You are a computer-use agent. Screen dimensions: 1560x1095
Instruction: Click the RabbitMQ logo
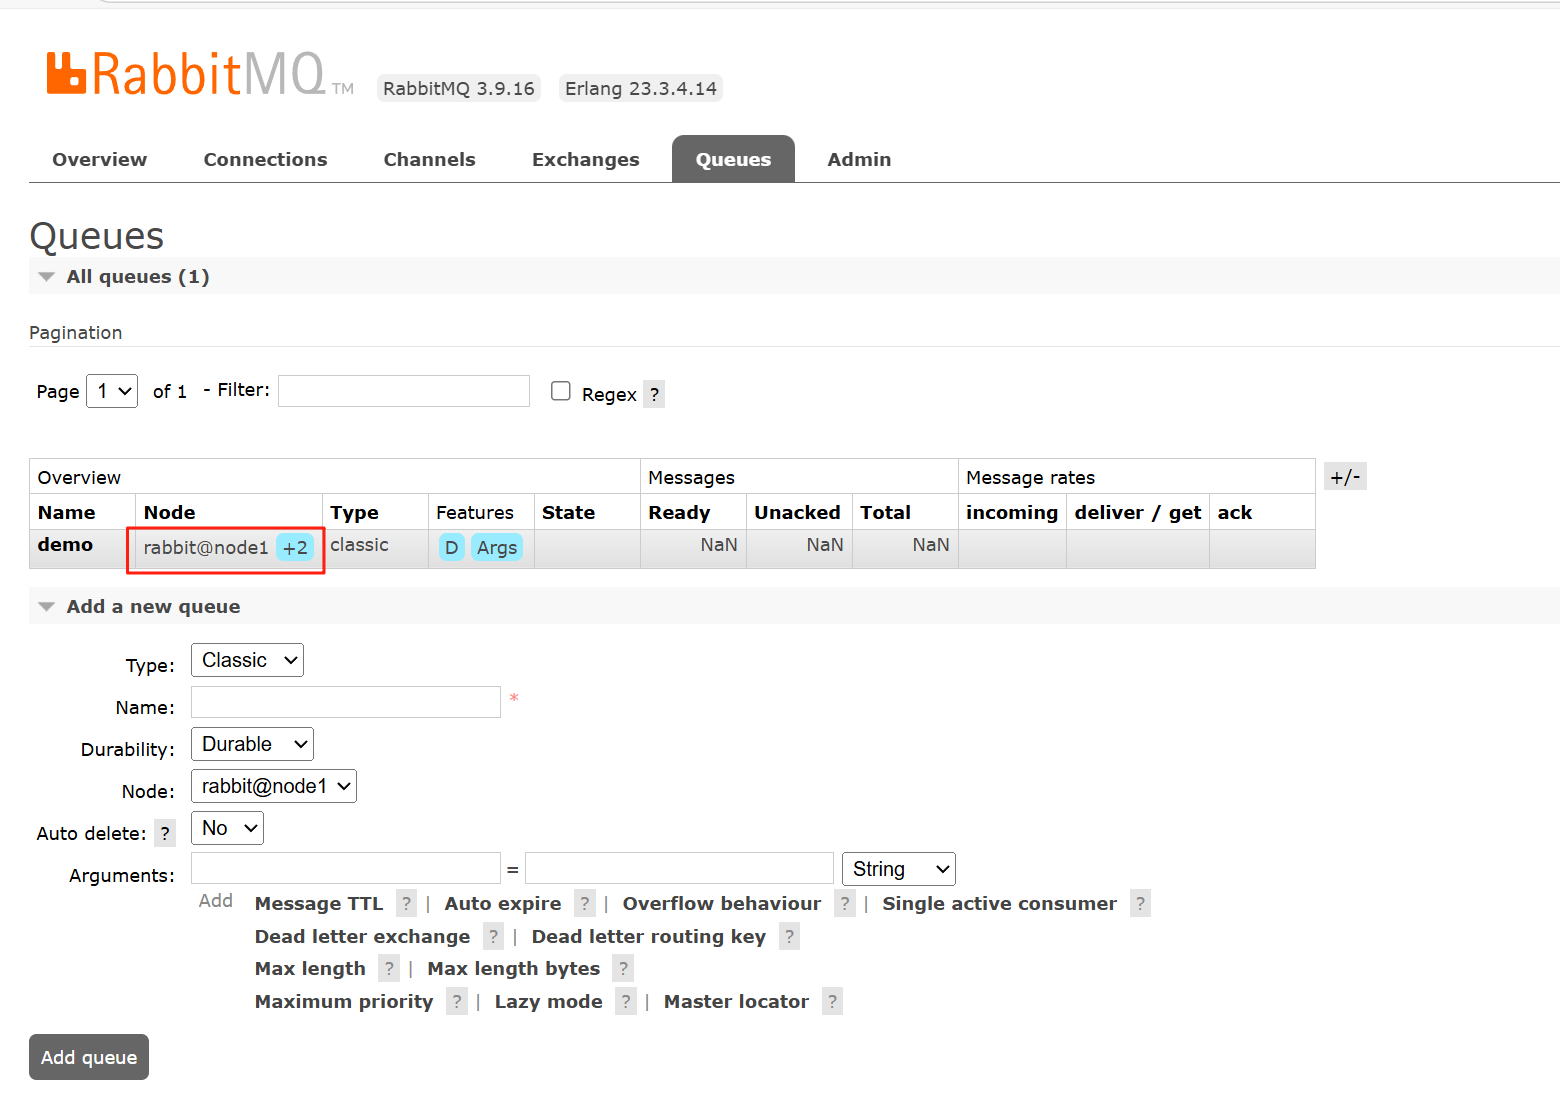200,74
